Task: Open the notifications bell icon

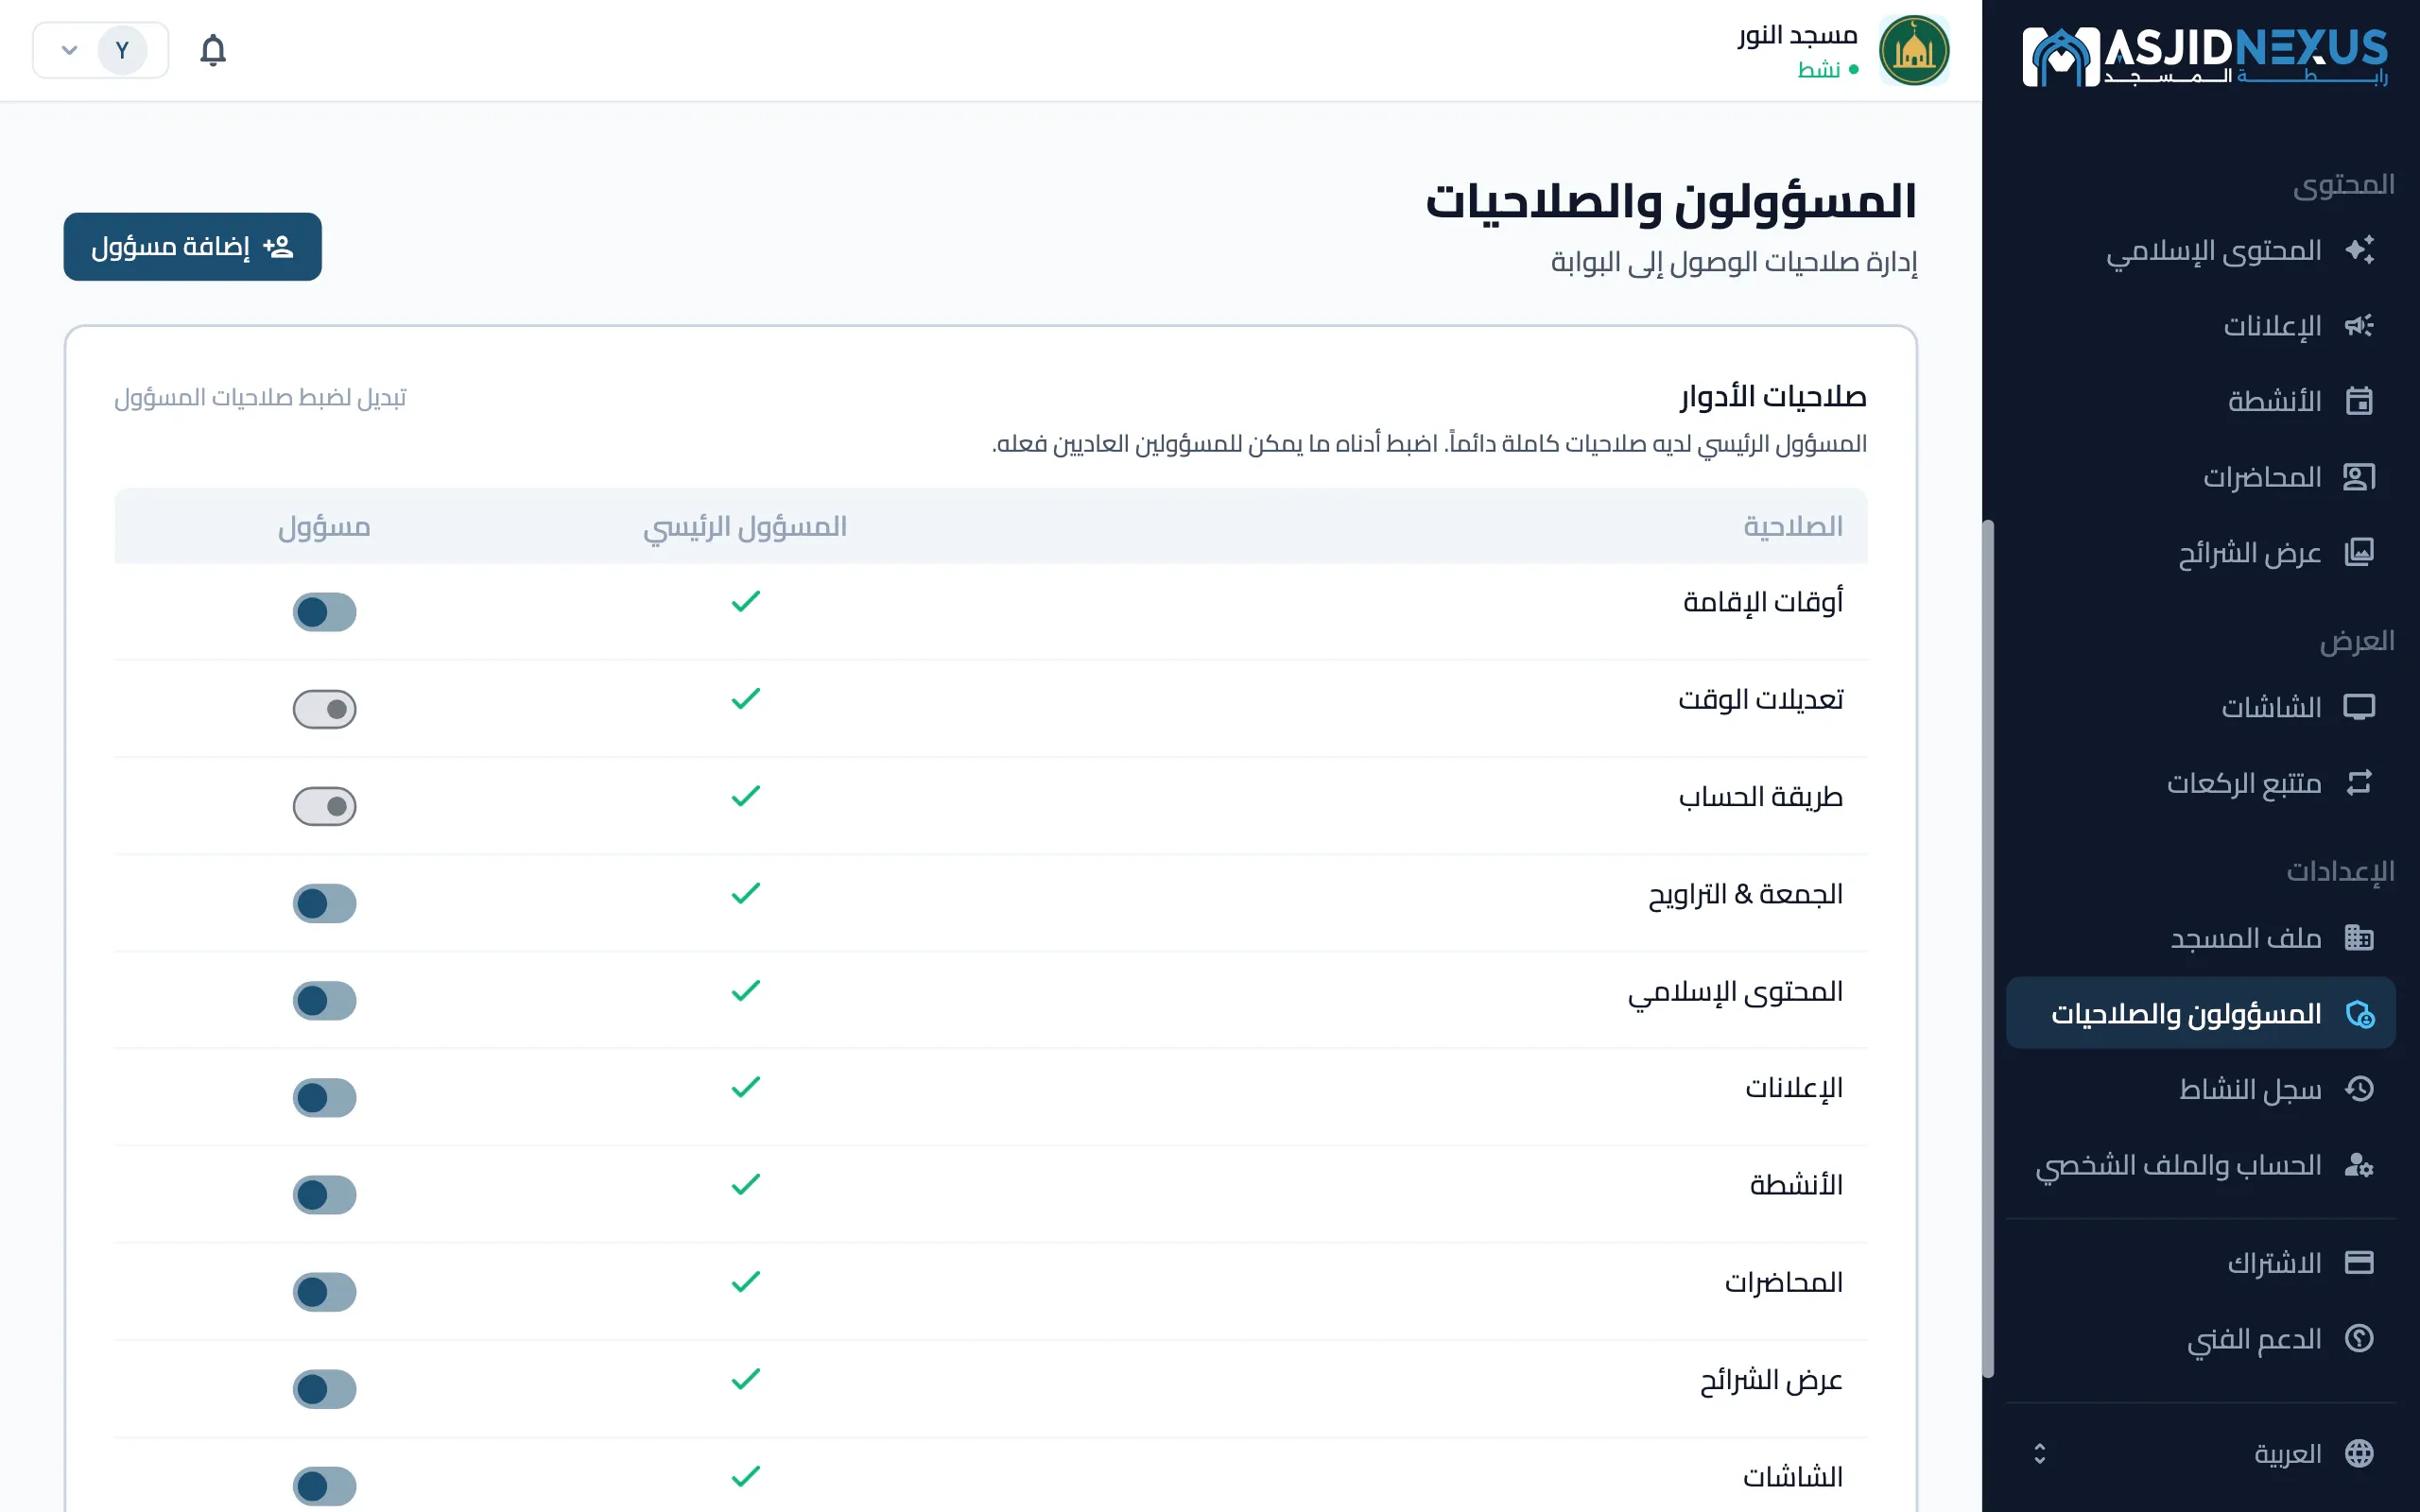Action: tap(213, 50)
